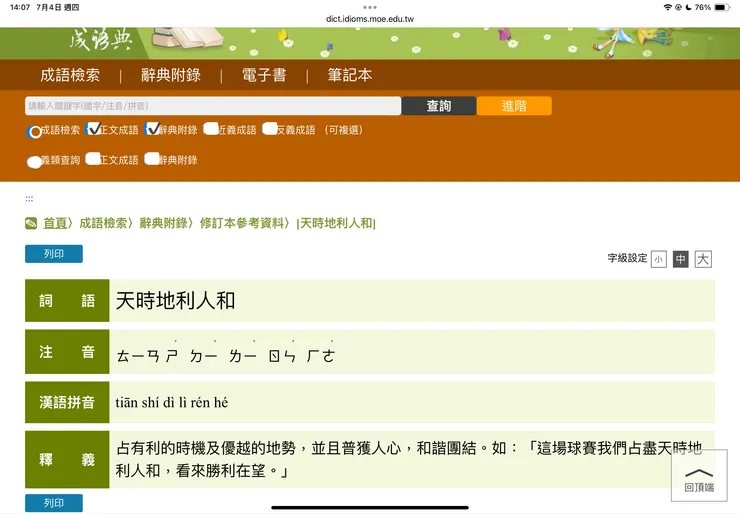
Task: Tap the three-dot multitasking indicator
Action: [370, 8]
